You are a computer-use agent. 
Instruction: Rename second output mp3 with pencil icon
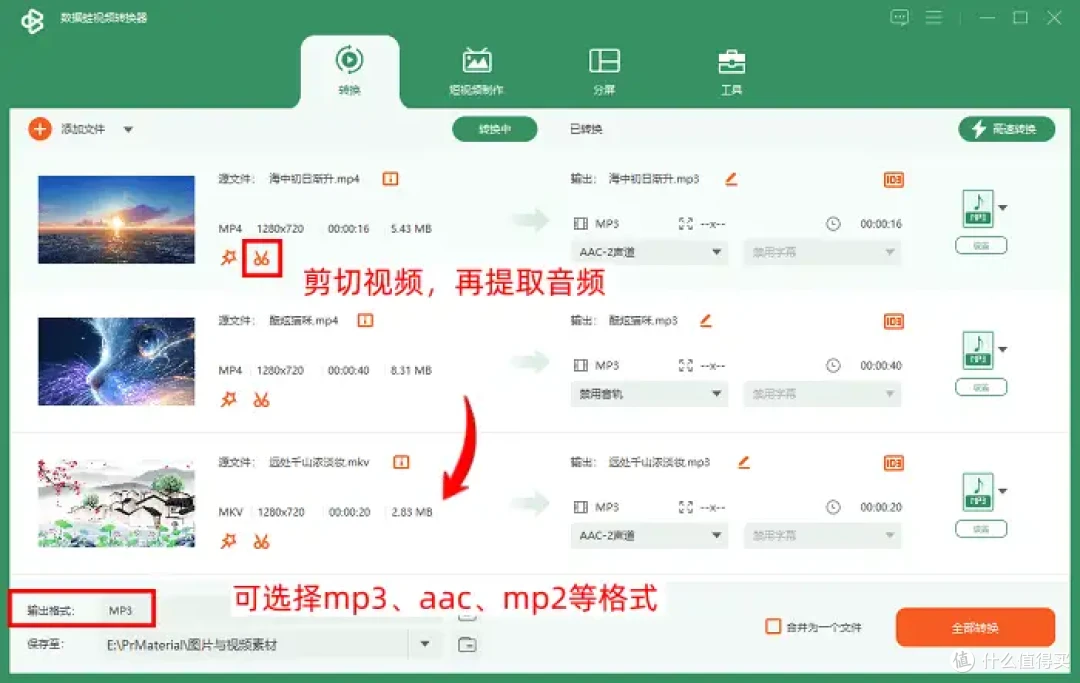706,320
